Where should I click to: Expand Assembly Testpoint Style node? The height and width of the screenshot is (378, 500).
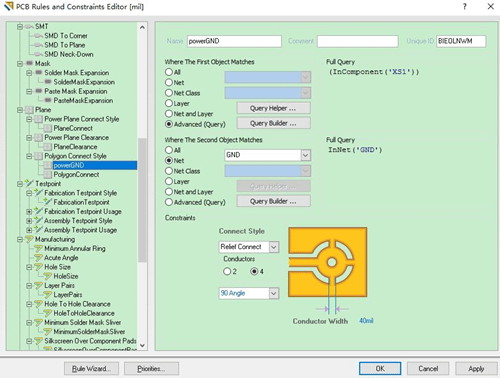click(29, 221)
